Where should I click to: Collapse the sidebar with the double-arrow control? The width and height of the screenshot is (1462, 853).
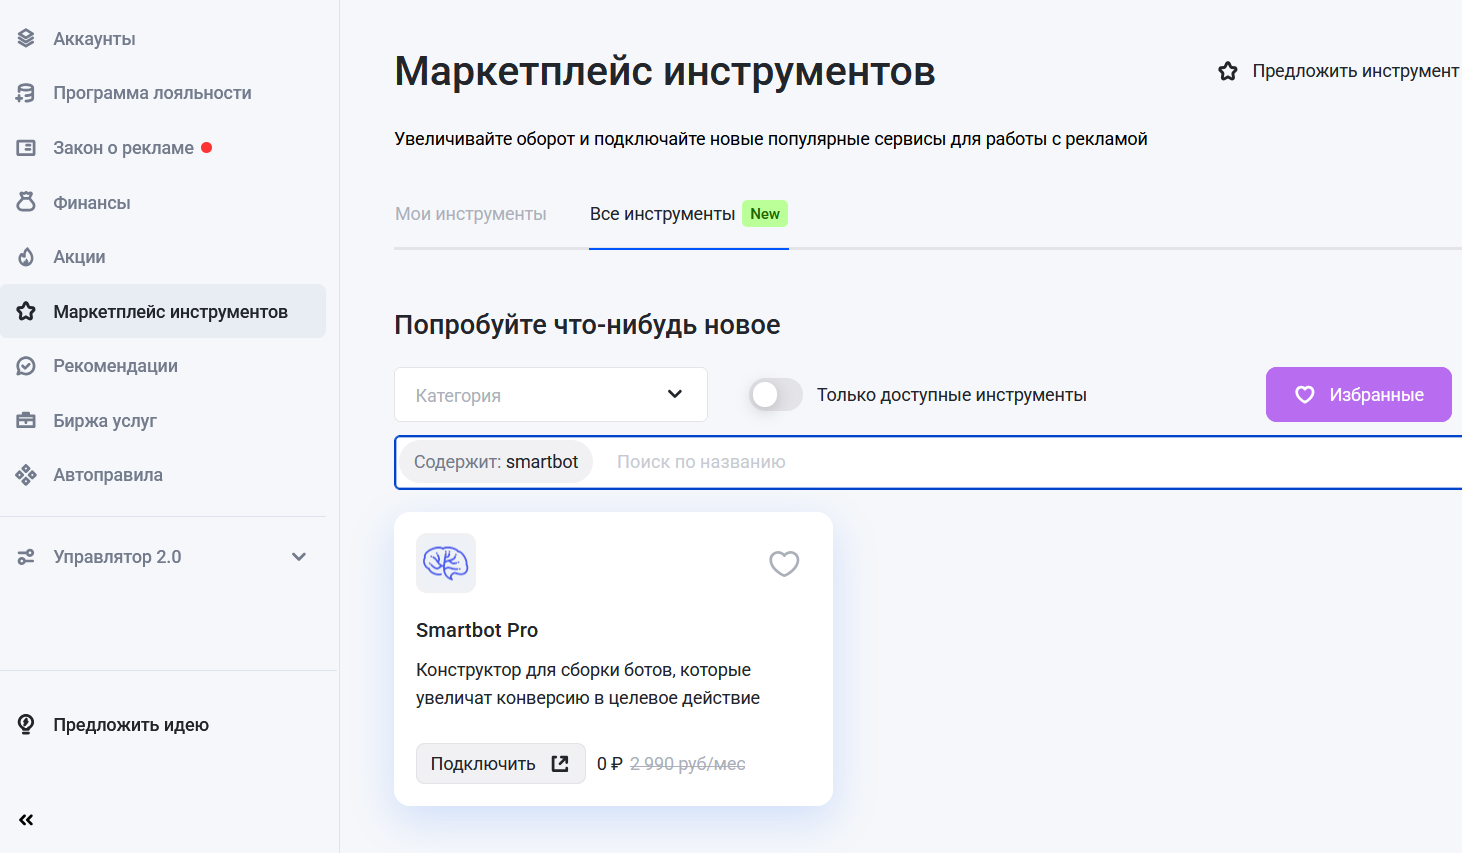click(25, 819)
